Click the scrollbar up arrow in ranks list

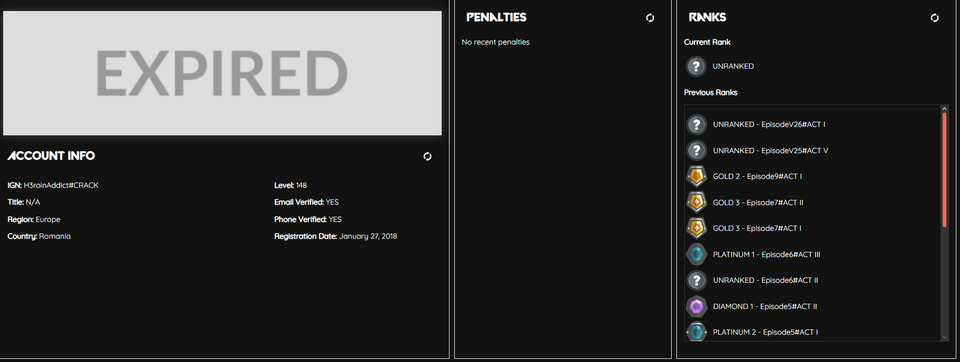(x=945, y=108)
